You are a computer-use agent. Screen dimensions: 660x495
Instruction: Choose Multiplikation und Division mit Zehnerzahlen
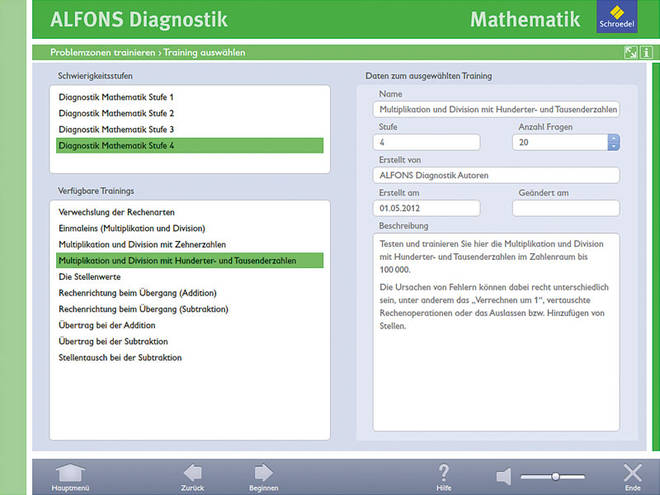point(190,245)
